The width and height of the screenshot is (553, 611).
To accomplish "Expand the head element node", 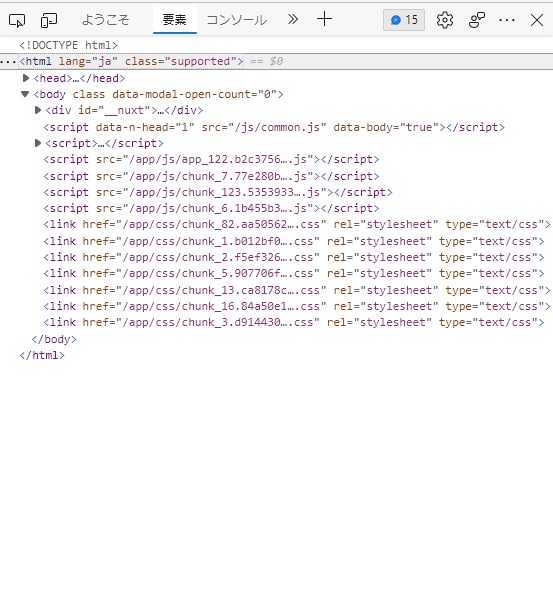I will pyautogui.click(x=26, y=78).
